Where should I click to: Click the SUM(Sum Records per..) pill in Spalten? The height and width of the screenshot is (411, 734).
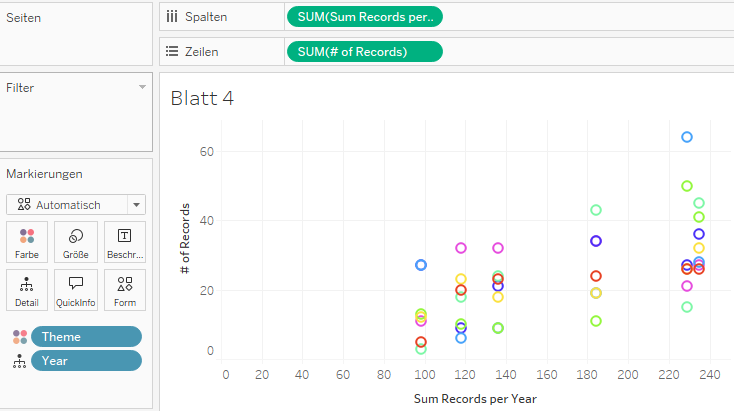coord(364,16)
